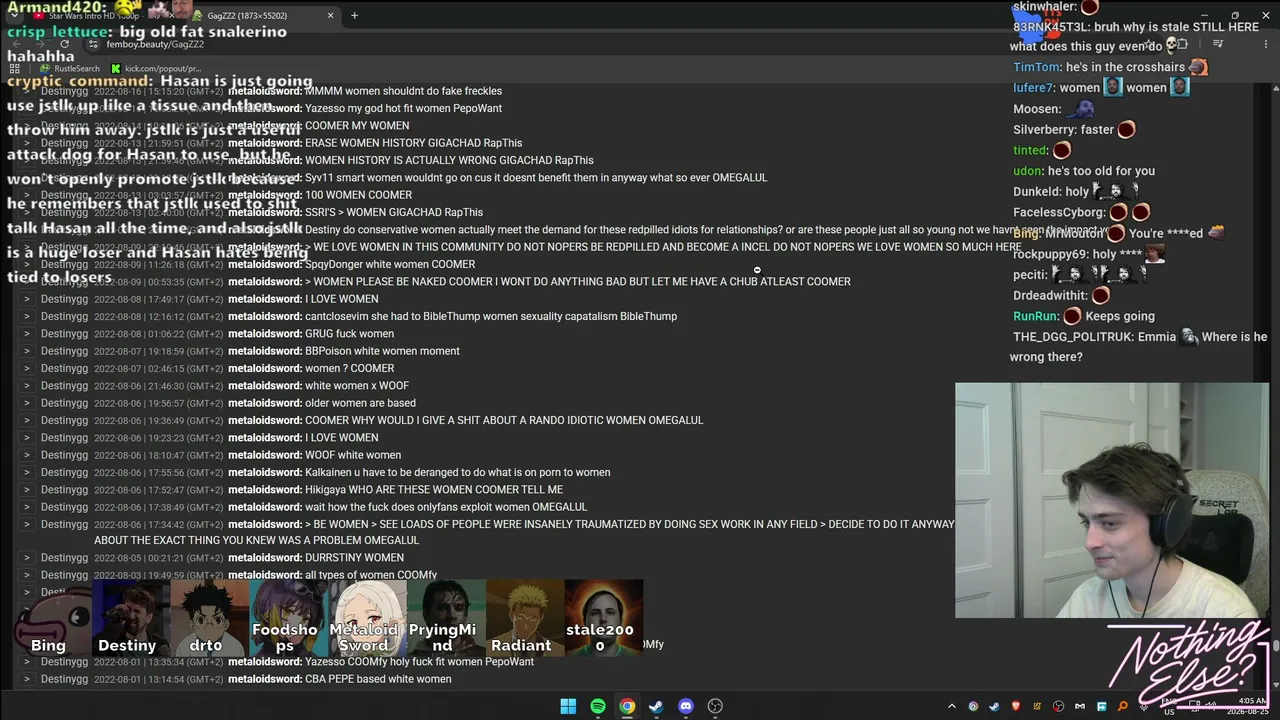Expand the 'BBPoison white women moment' row

27,351
